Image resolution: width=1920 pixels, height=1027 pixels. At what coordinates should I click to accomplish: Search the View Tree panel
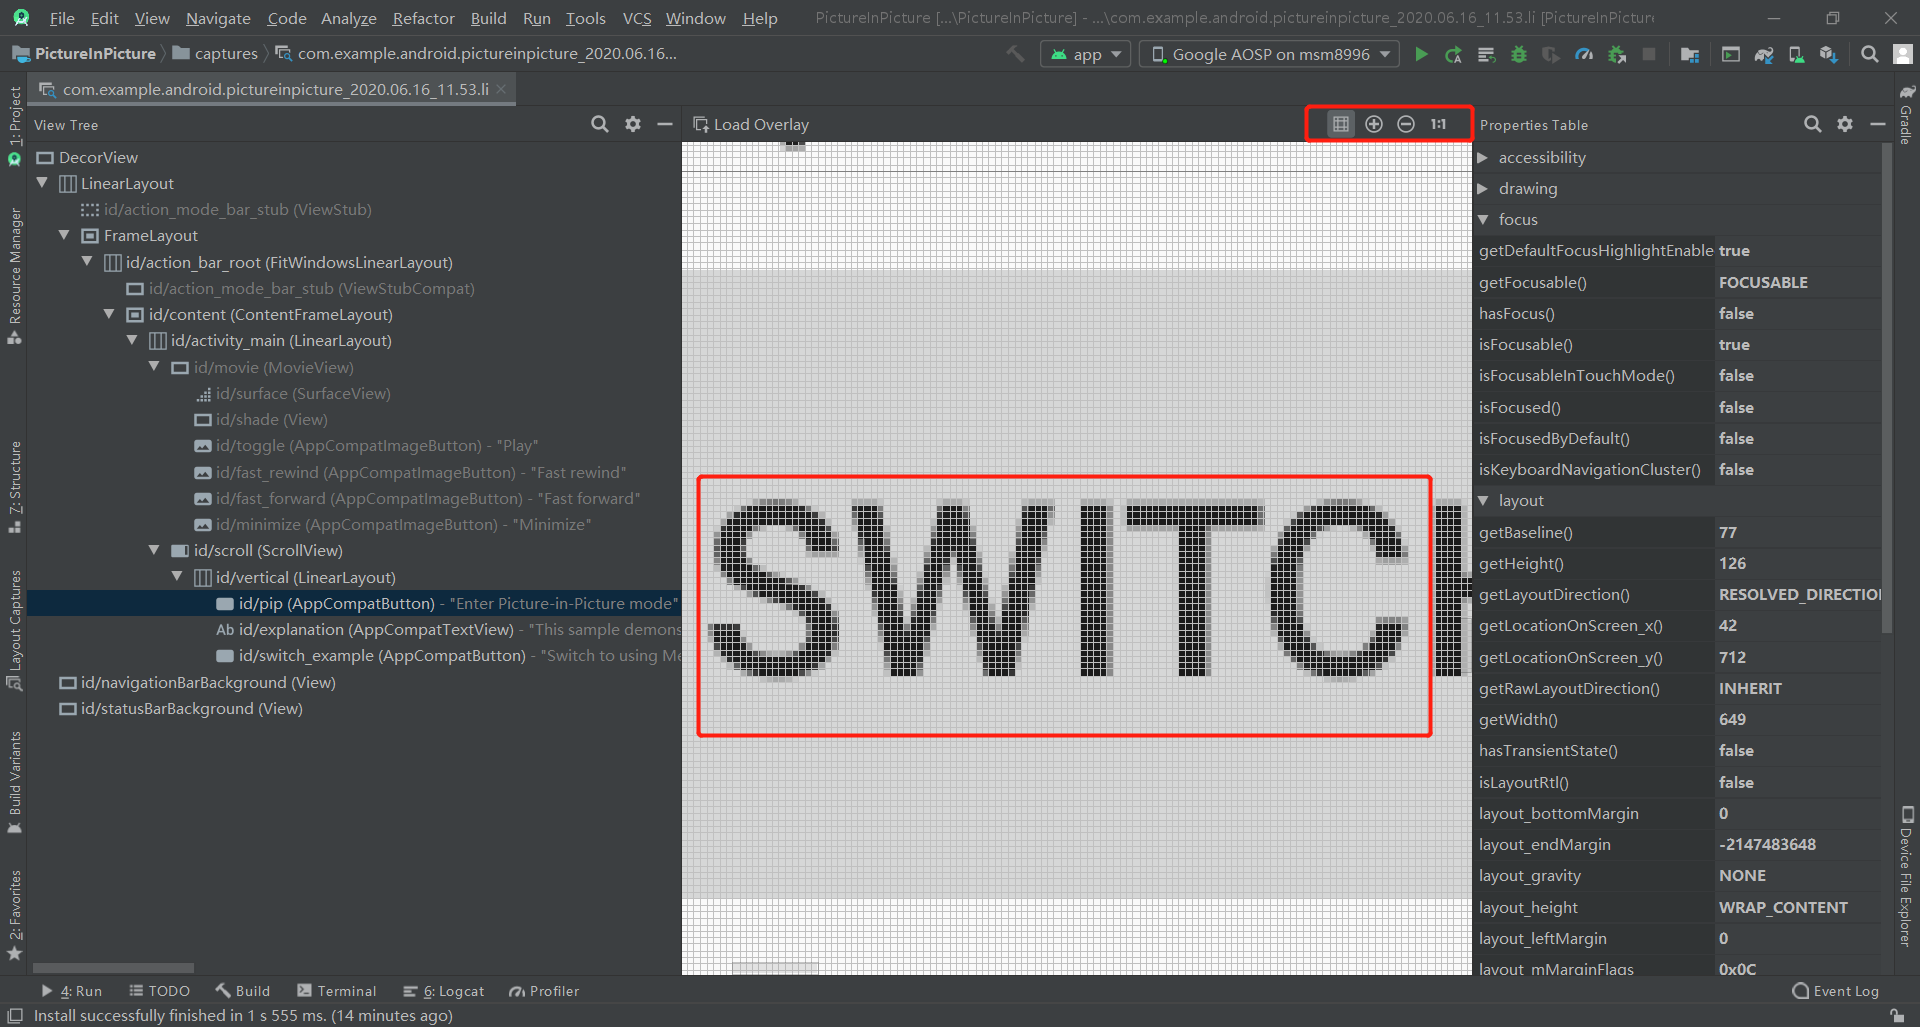pos(600,124)
